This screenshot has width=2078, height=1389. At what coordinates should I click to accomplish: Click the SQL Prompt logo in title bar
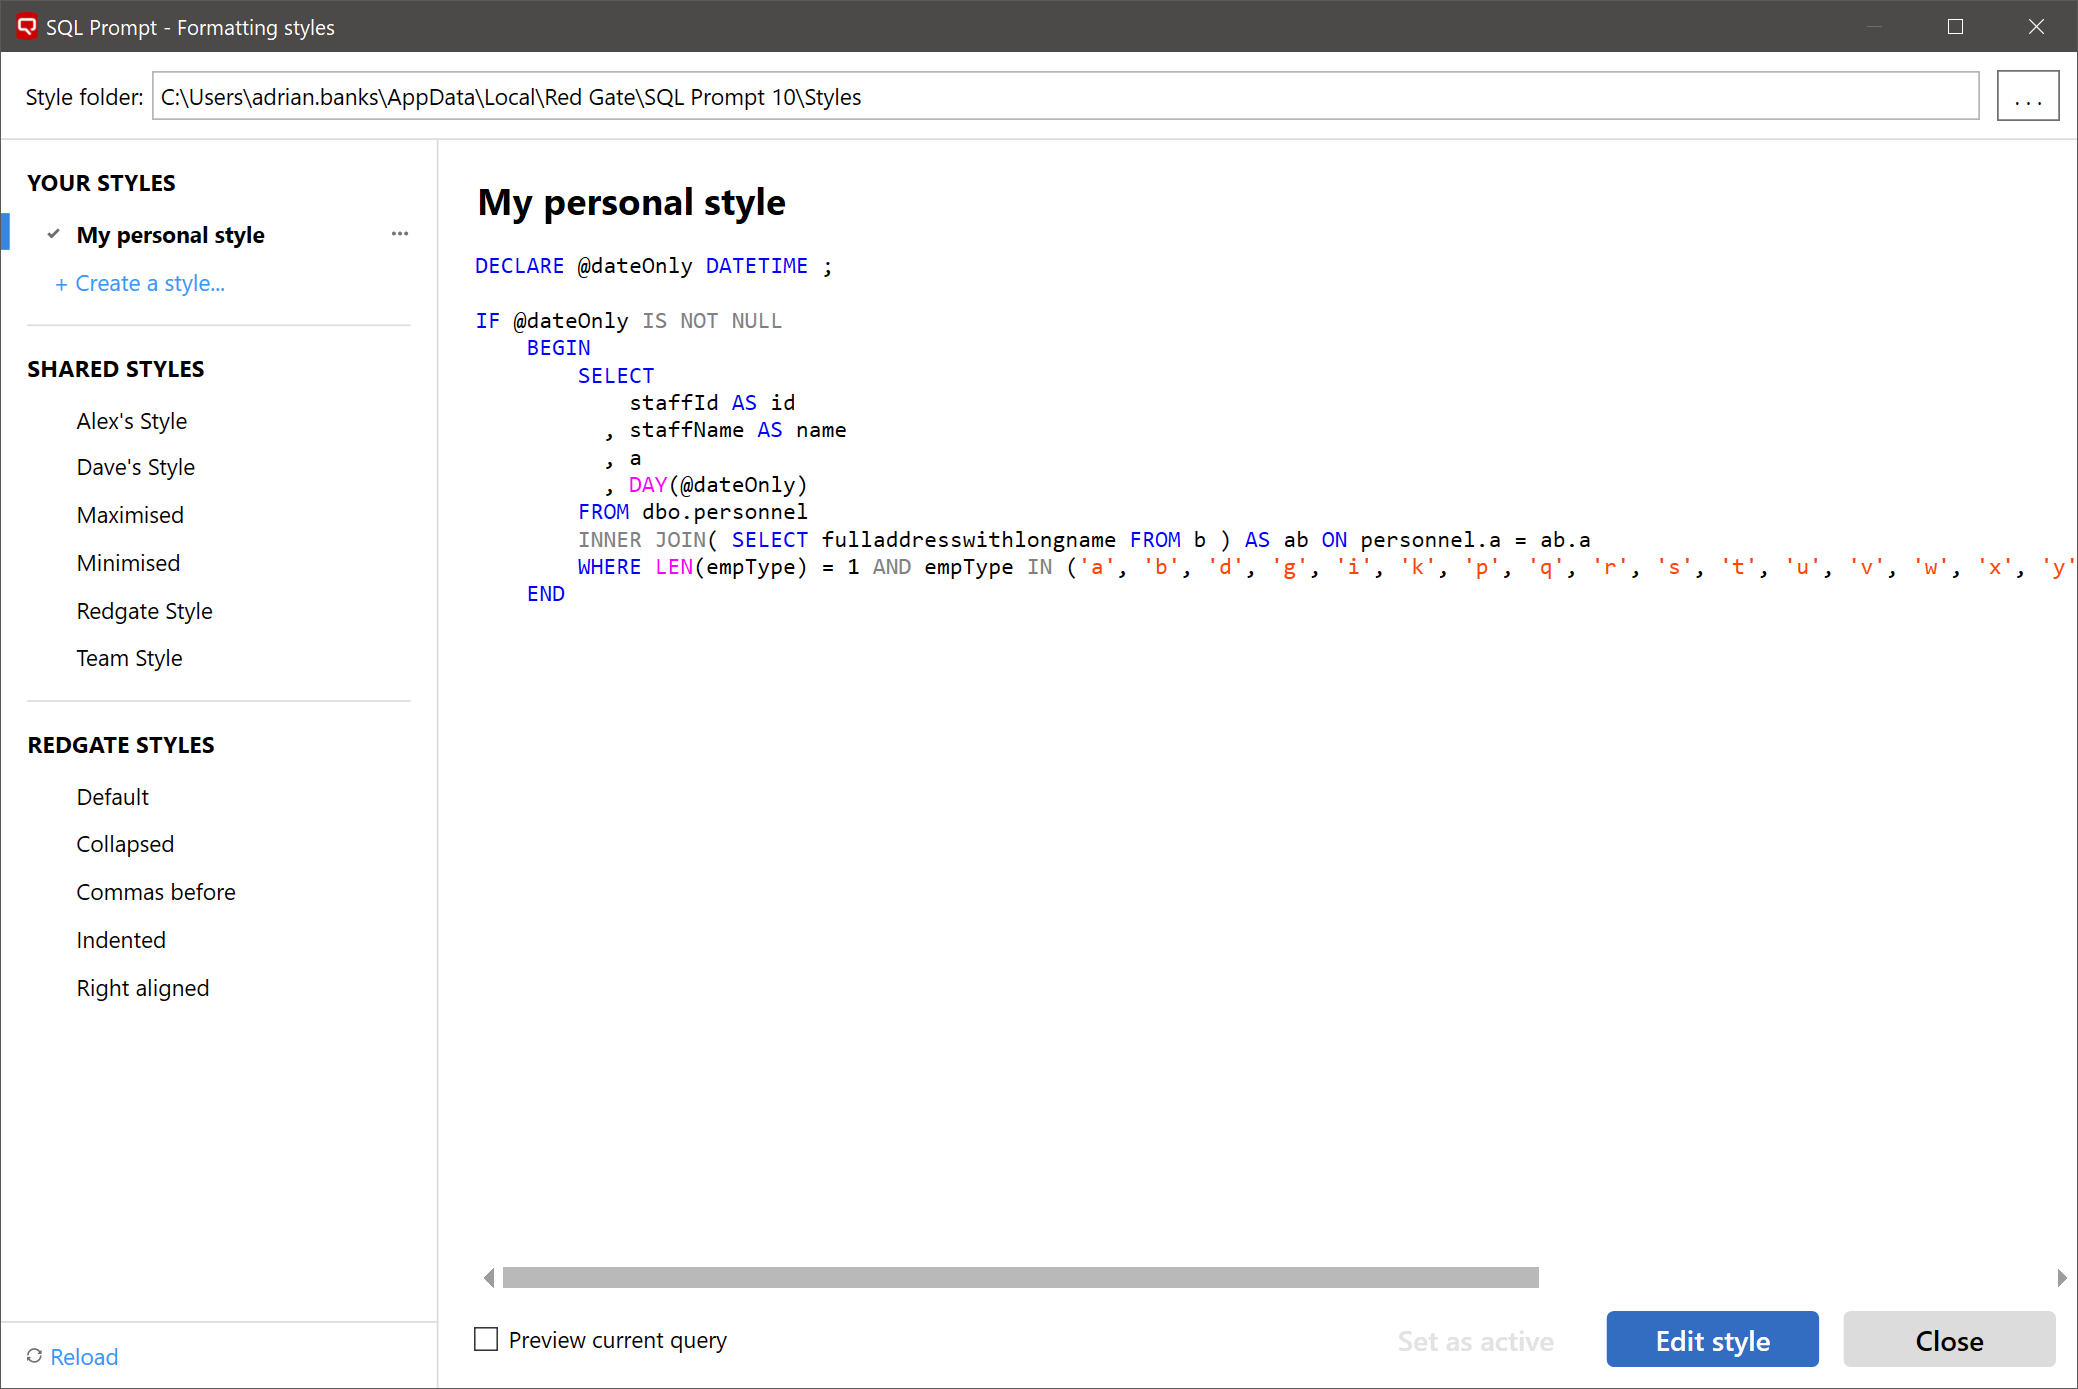pyautogui.click(x=27, y=26)
